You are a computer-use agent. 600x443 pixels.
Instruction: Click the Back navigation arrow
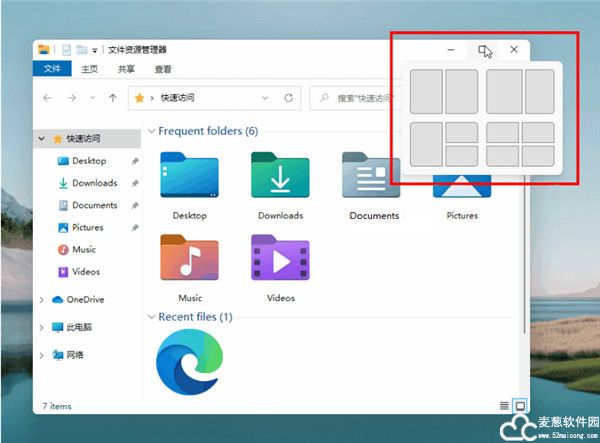tap(47, 98)
